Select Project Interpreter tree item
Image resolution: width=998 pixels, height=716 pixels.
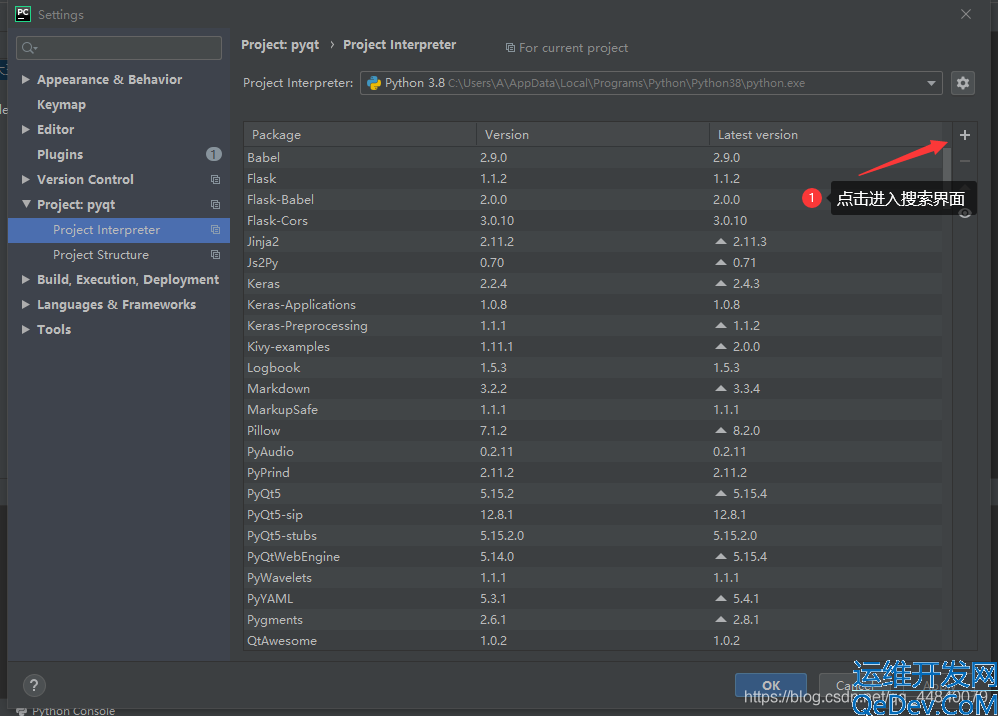tap(119, 230)
